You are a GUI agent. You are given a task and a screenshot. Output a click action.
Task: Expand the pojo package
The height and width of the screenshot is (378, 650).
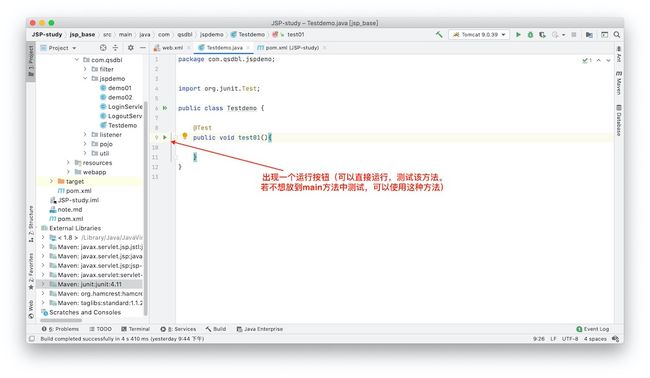point(85,144)
